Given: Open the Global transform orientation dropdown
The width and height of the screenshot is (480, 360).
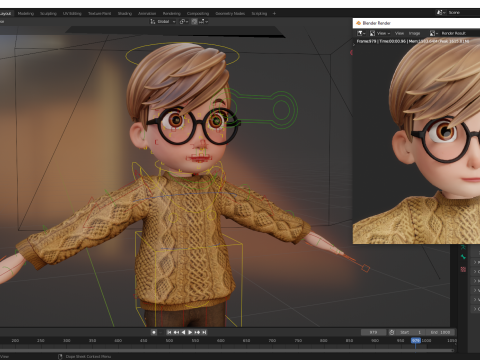Looking at the screenshot, I should click(x=163, y=21).
